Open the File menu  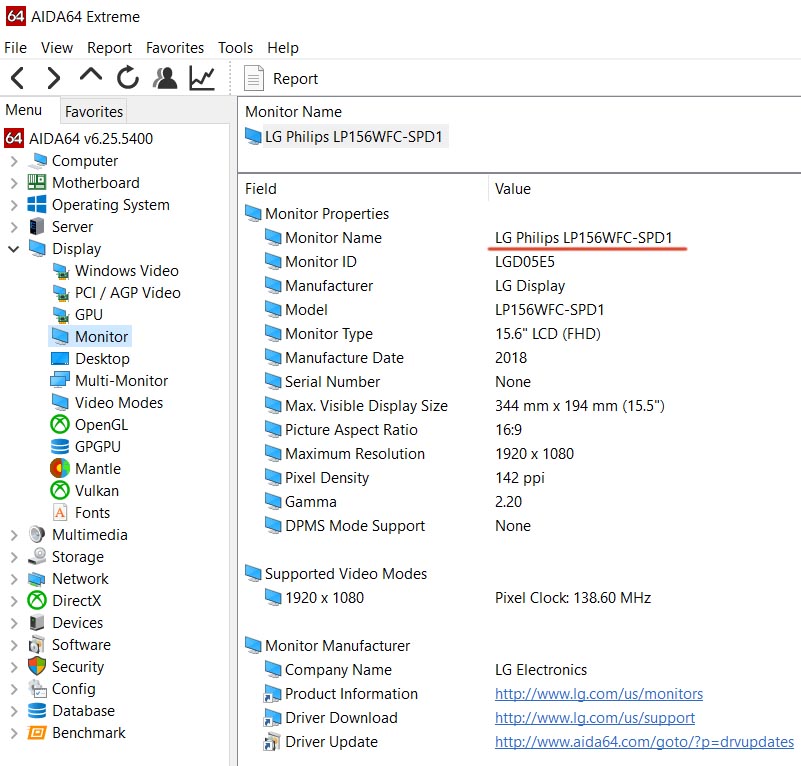tap(15, 48)
